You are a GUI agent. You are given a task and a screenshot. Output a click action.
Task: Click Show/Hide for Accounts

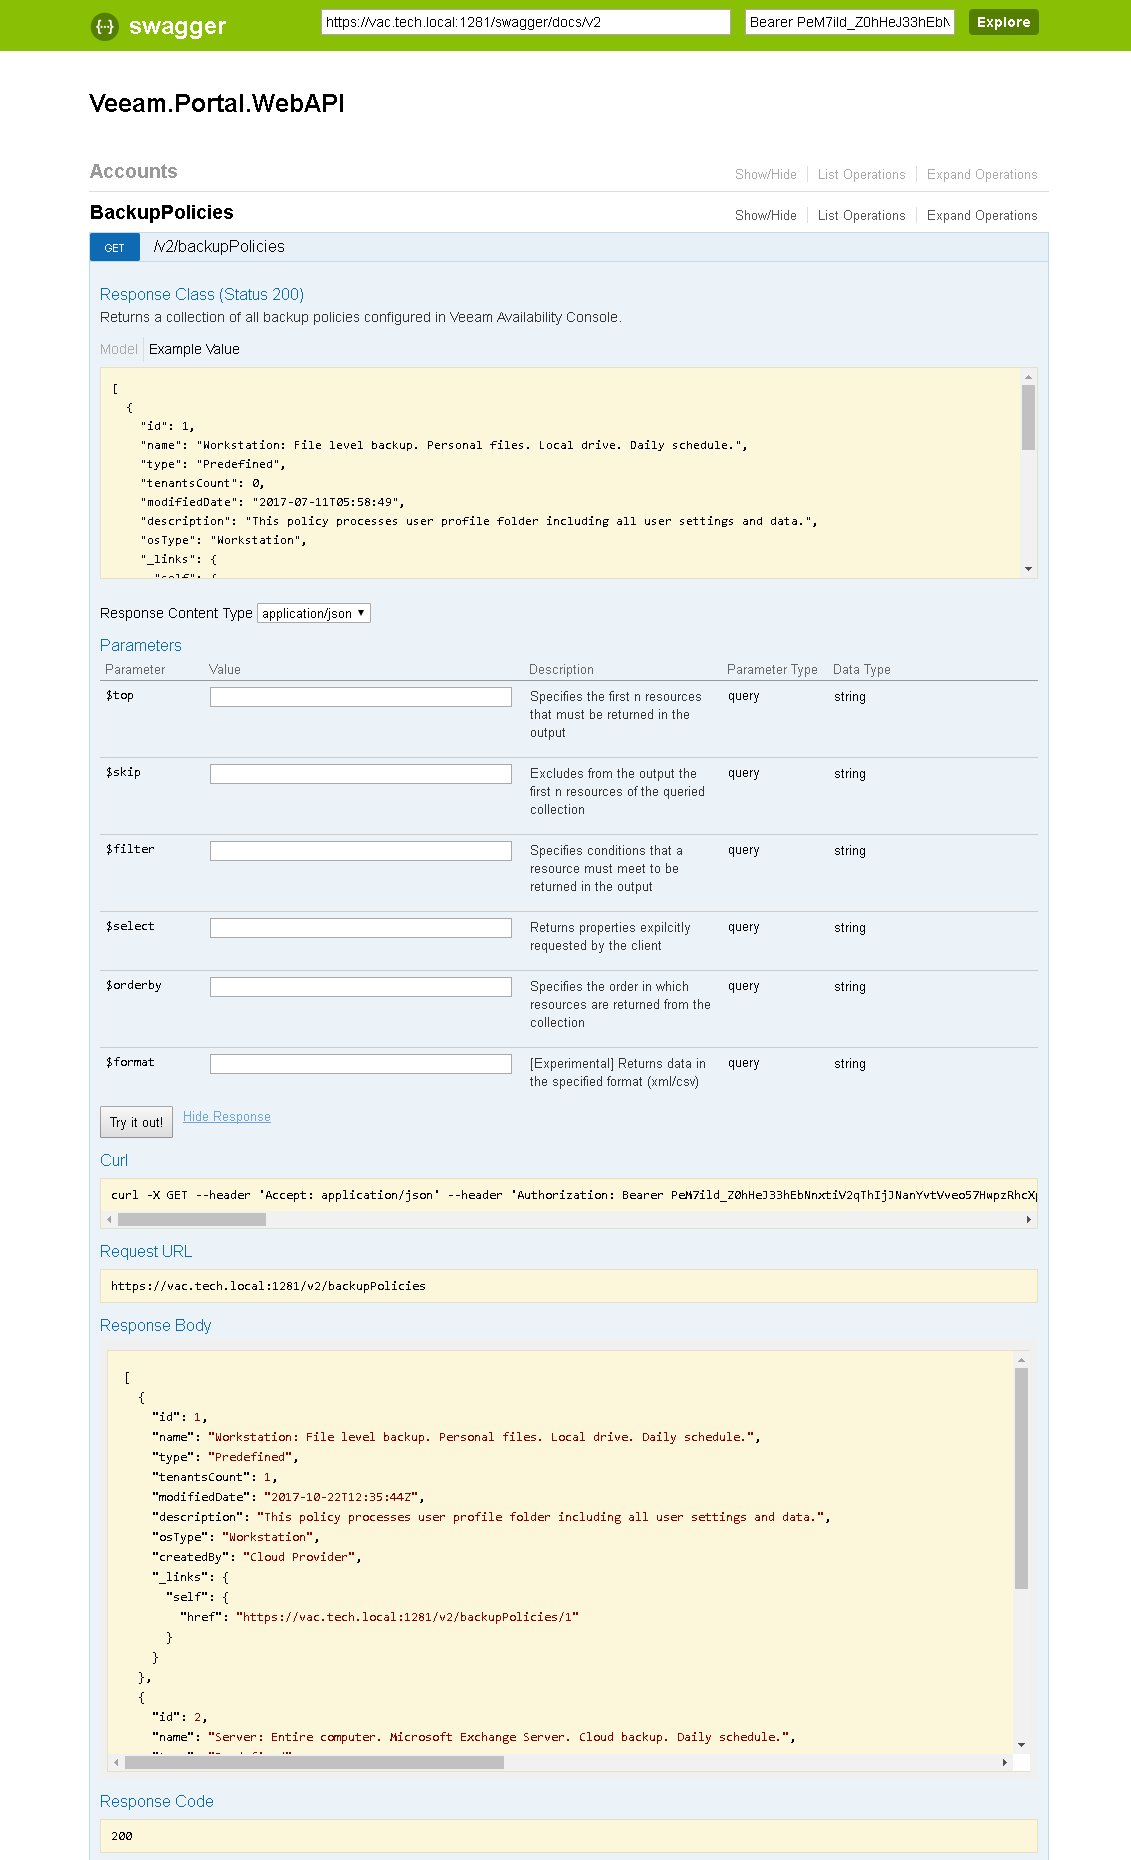pos(766,174)
